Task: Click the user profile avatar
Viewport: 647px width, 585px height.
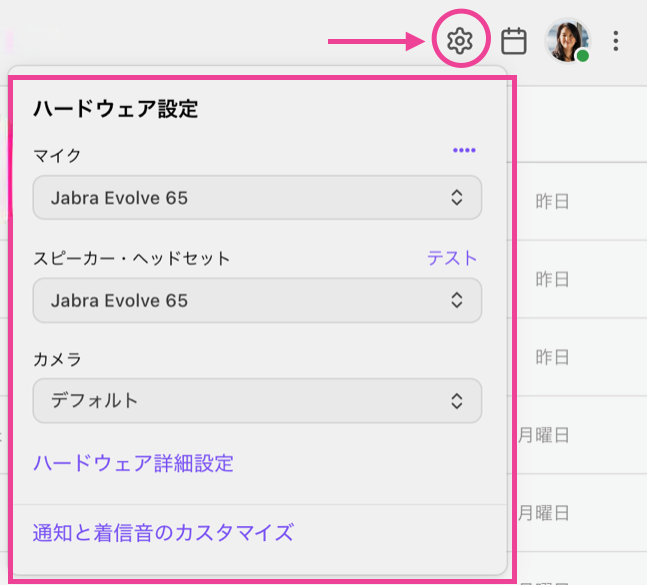Action: [x=566, y=40]
